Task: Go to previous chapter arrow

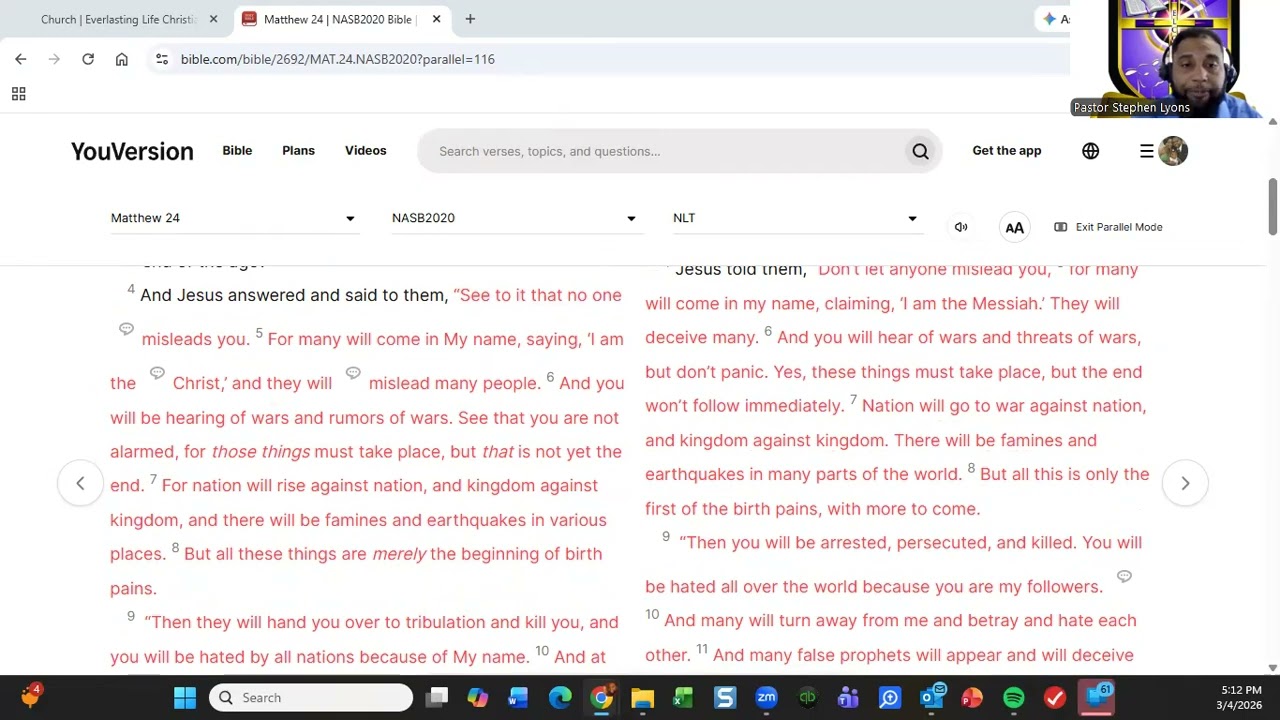Action: pos(80,483)
